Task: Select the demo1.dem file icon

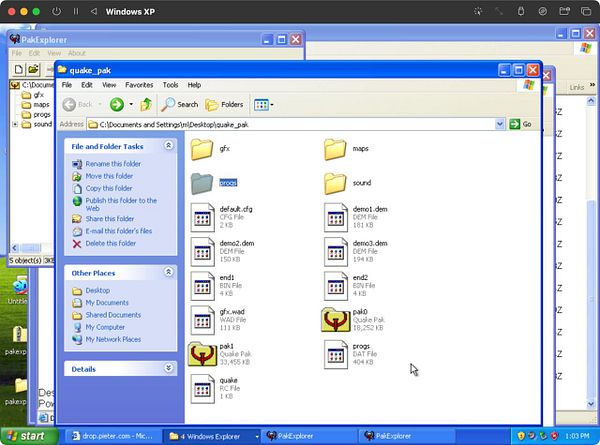Action: point(336,218)
